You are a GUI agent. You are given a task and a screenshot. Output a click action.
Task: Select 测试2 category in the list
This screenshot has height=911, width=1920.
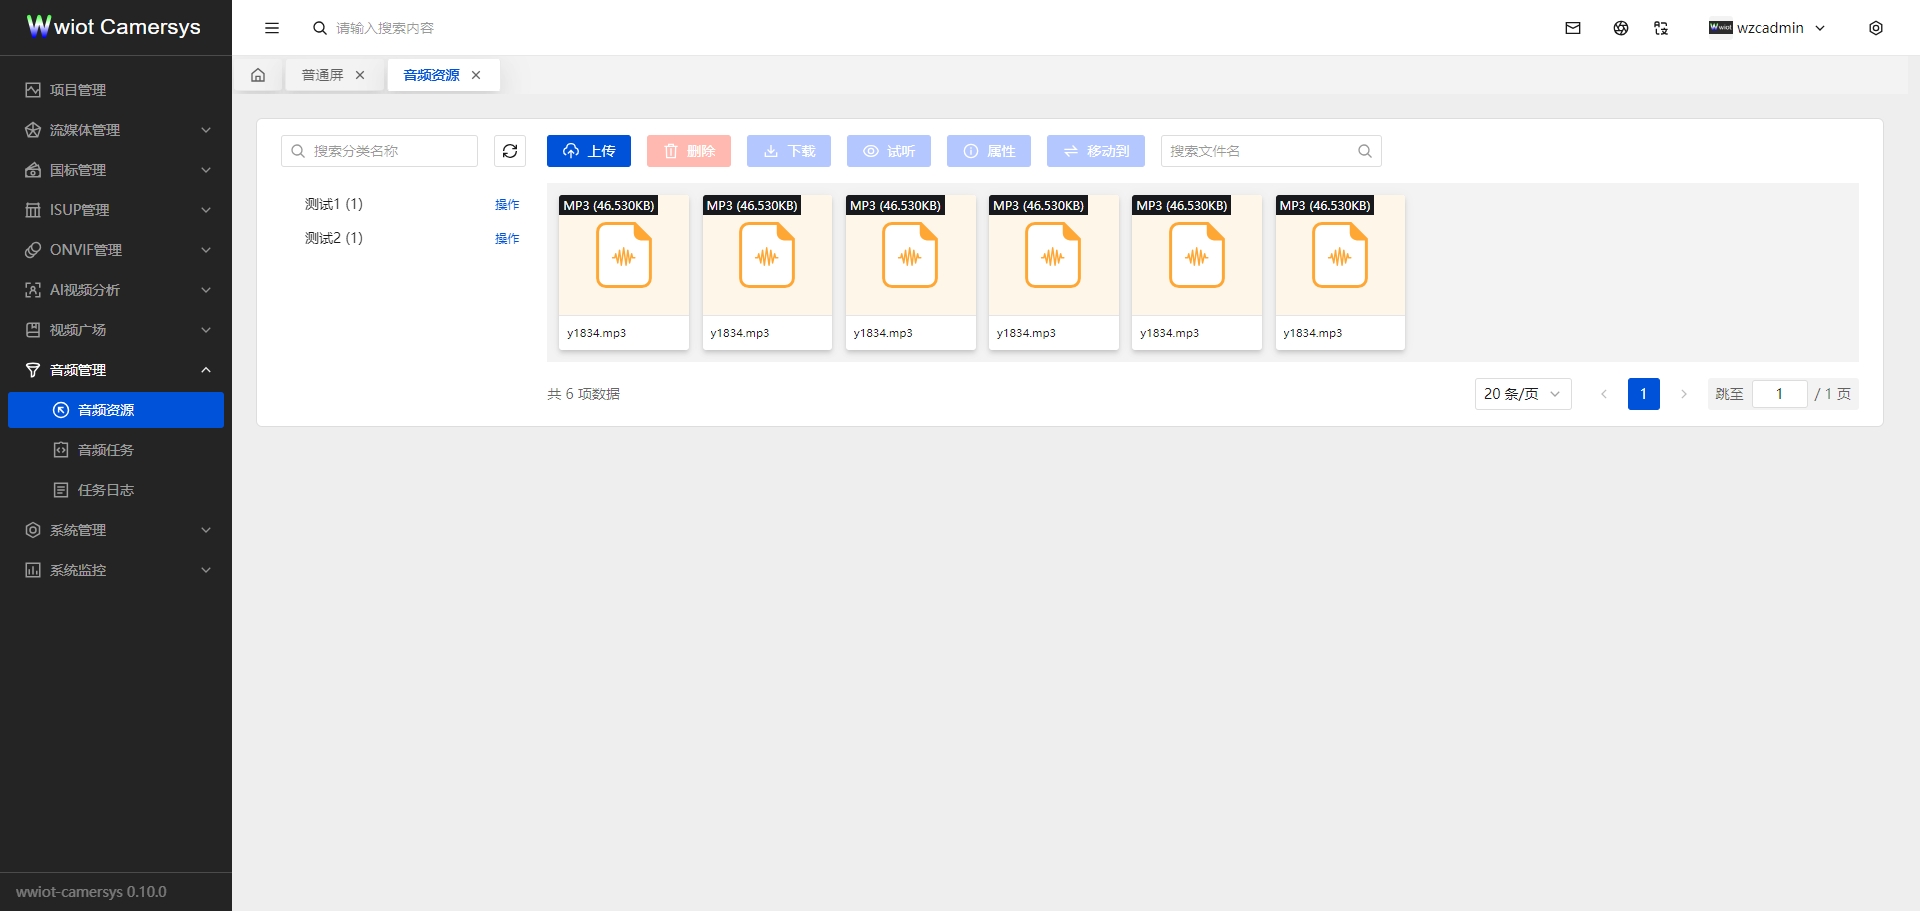coord(334,238)
